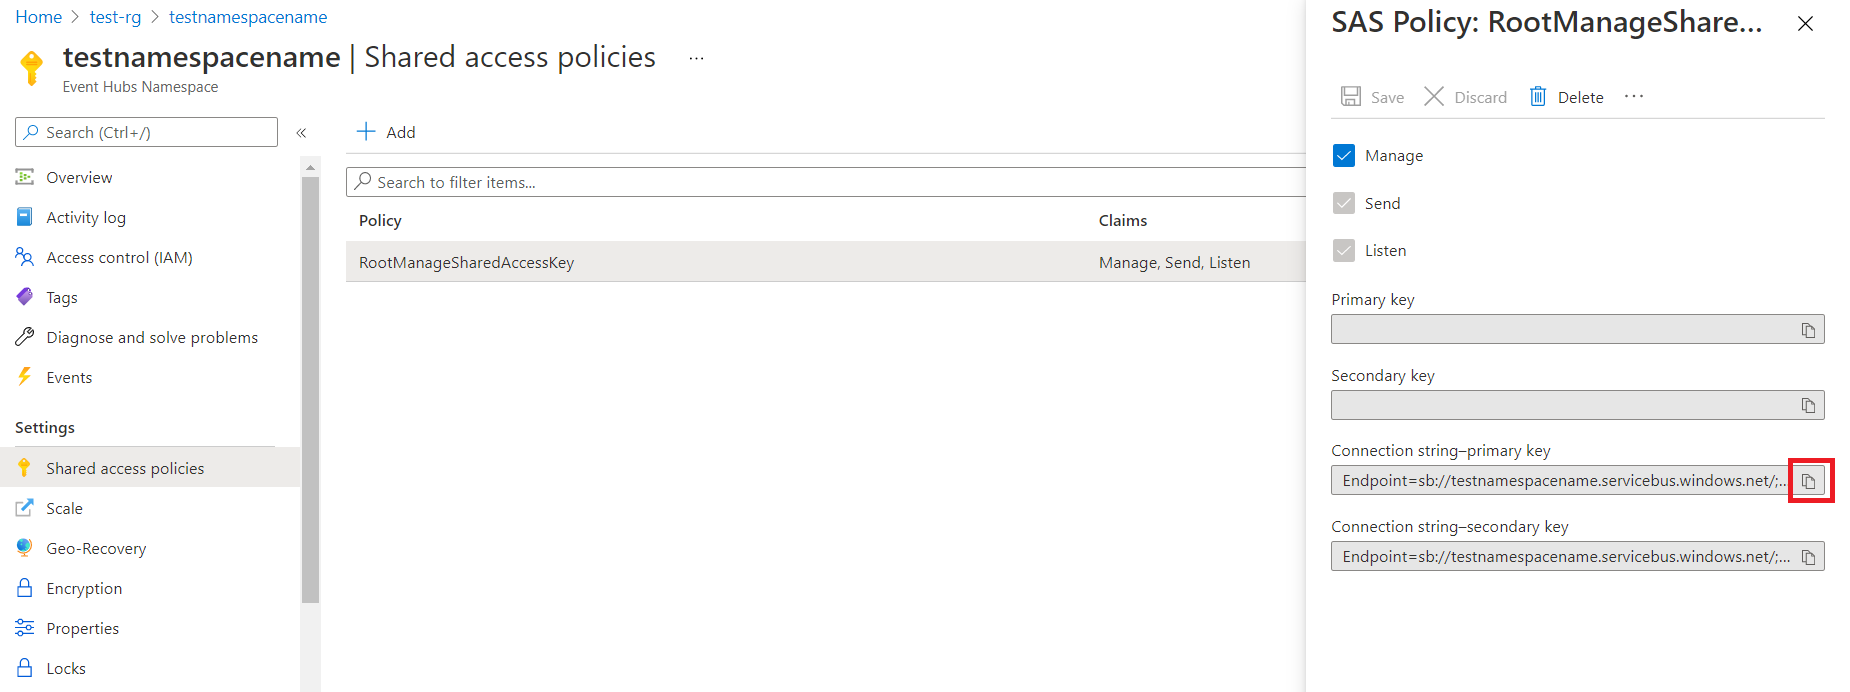This screenshot has width=1850, height=692.
Task: Collapse the left navigation menu
Action: [301, 132]
